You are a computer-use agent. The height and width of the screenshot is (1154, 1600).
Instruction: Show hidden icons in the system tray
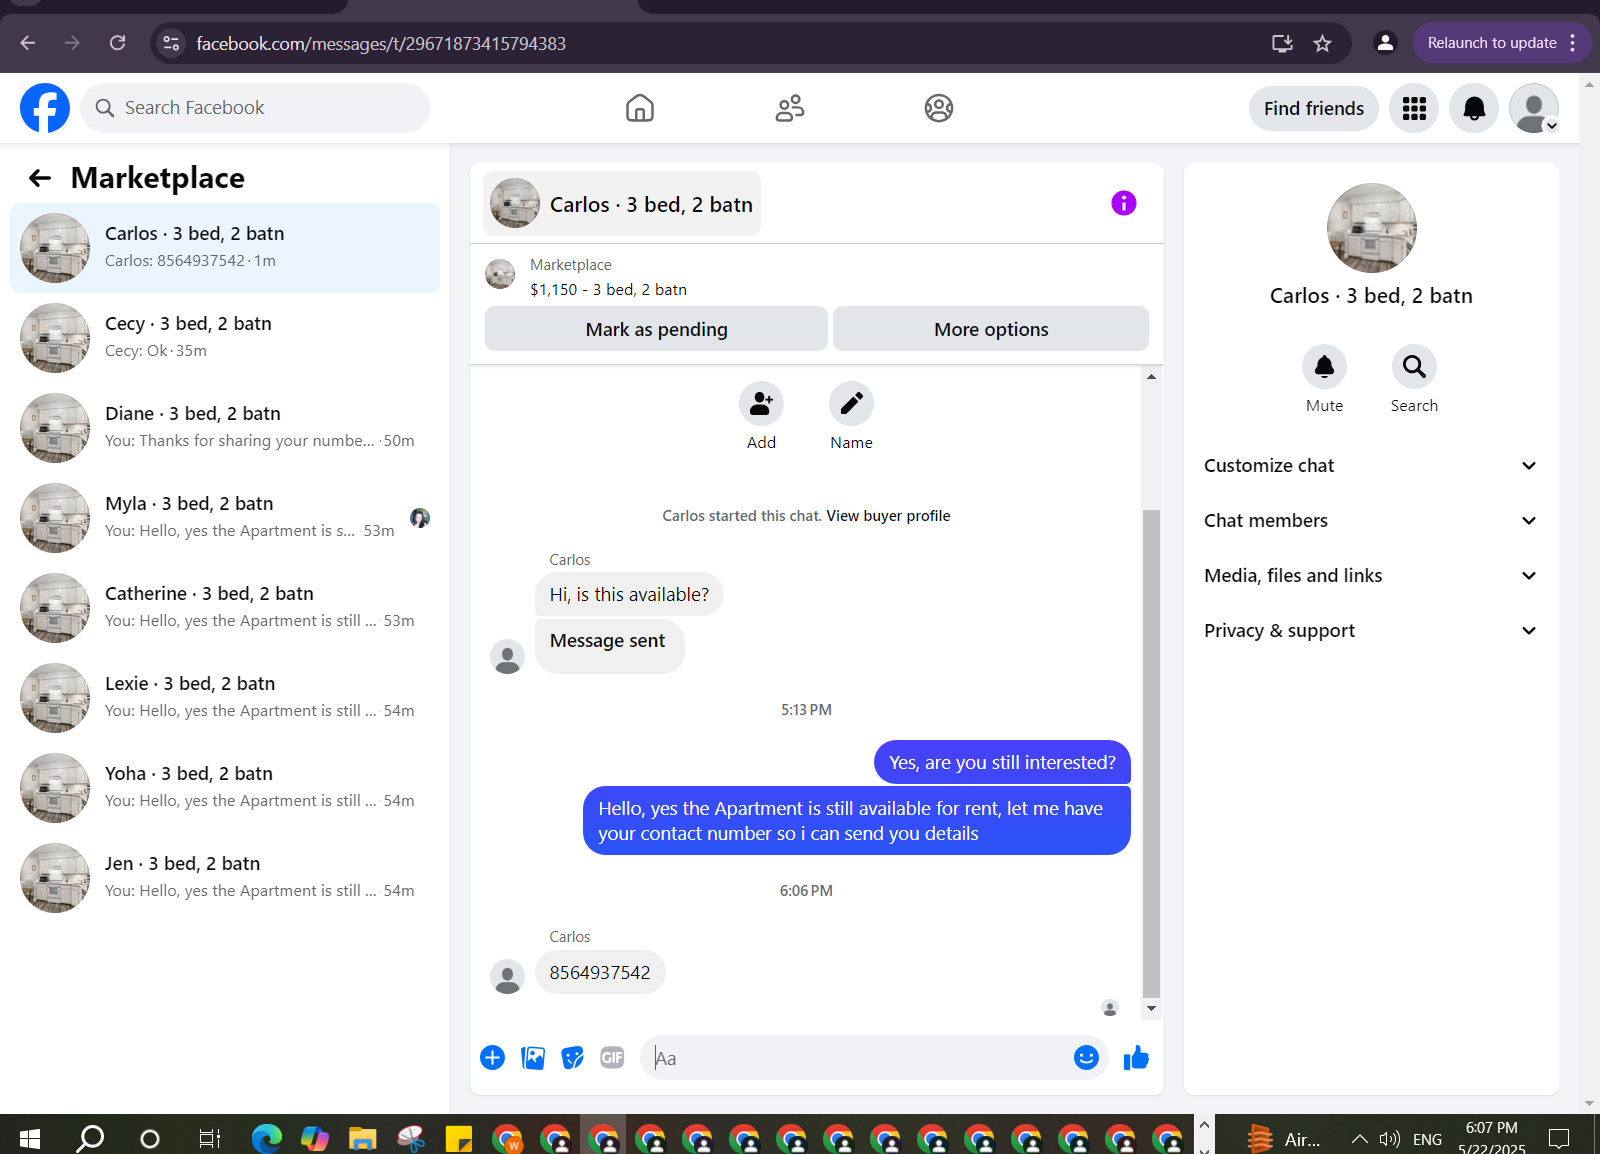(x=1359, y=1138)
